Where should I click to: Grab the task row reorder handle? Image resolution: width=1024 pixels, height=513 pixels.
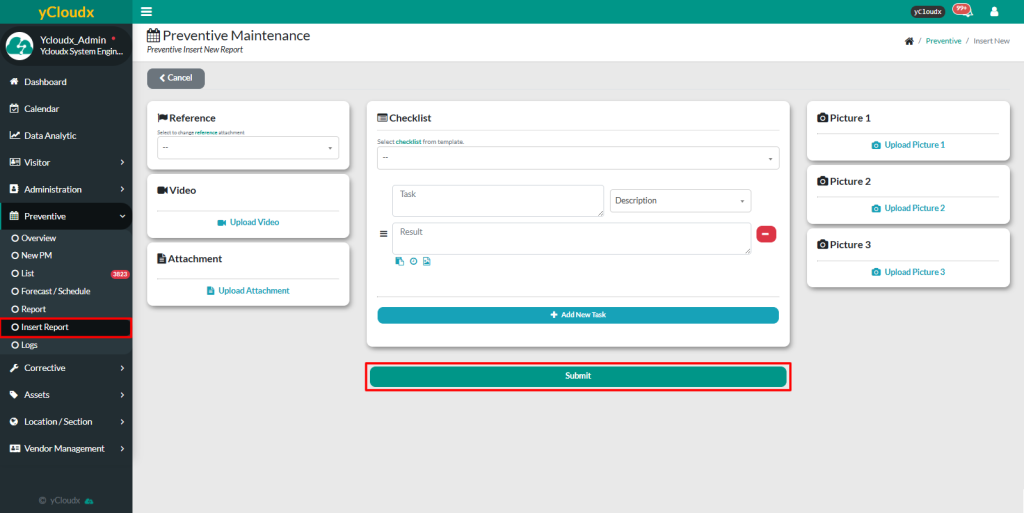click(383, 235)
